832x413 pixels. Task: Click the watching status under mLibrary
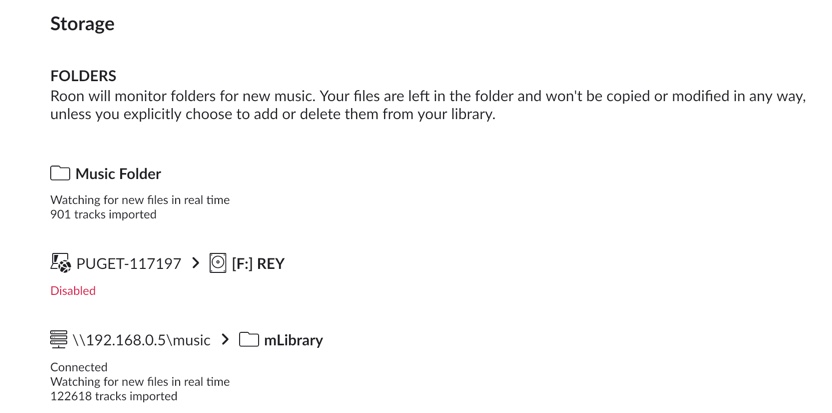tap(140, 382)
